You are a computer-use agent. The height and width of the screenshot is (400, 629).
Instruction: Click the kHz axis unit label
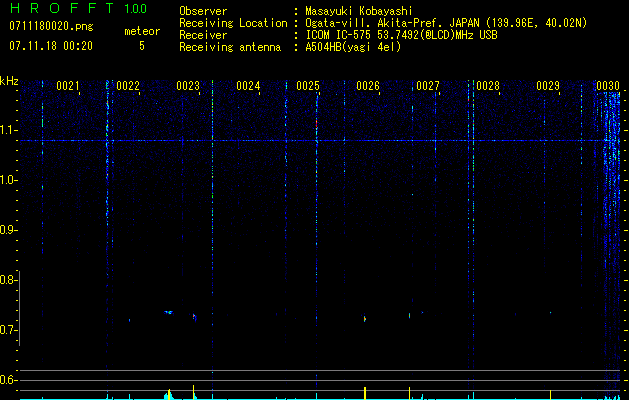tap(9, 81)
